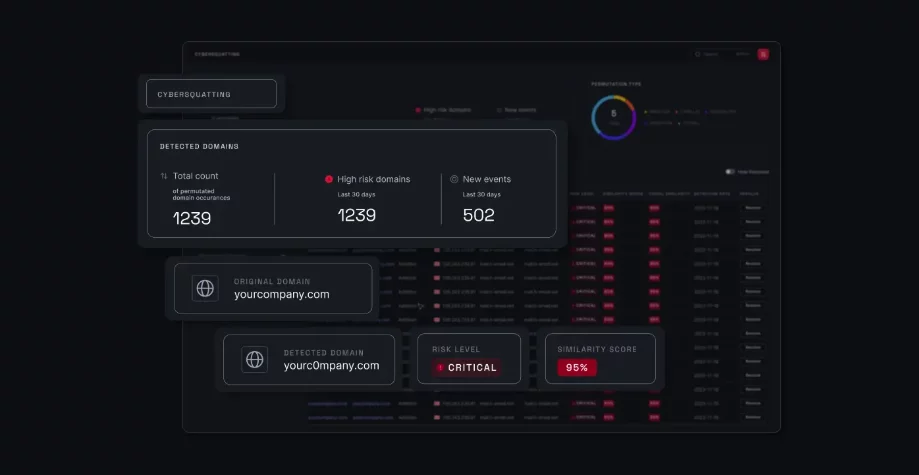Click the globe icon beside yourcompany.com
The width and height of the screenshot is (919, 475).
(x=205, y=288)
